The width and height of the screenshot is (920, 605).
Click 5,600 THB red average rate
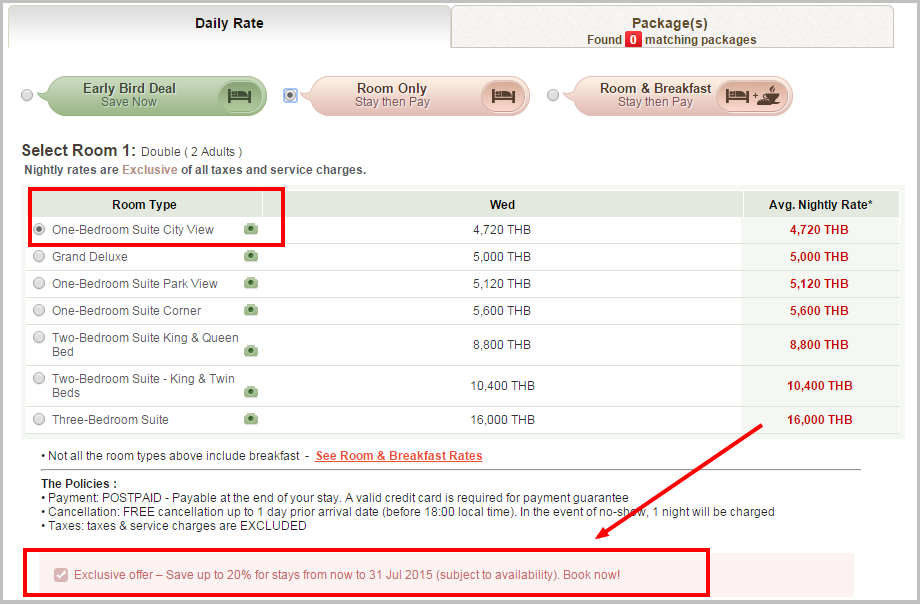click(819, 310)
